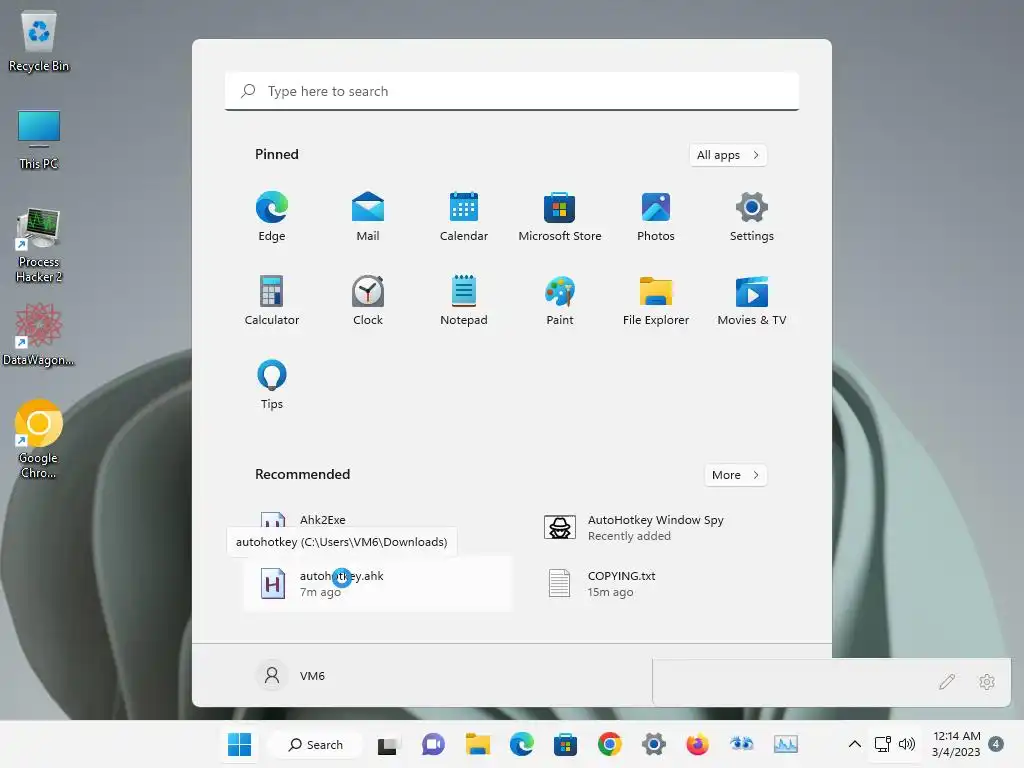The width and height of the screenshot is (1024, 768).
Task: Select This PC desktop icon
Action: [39, 140]
